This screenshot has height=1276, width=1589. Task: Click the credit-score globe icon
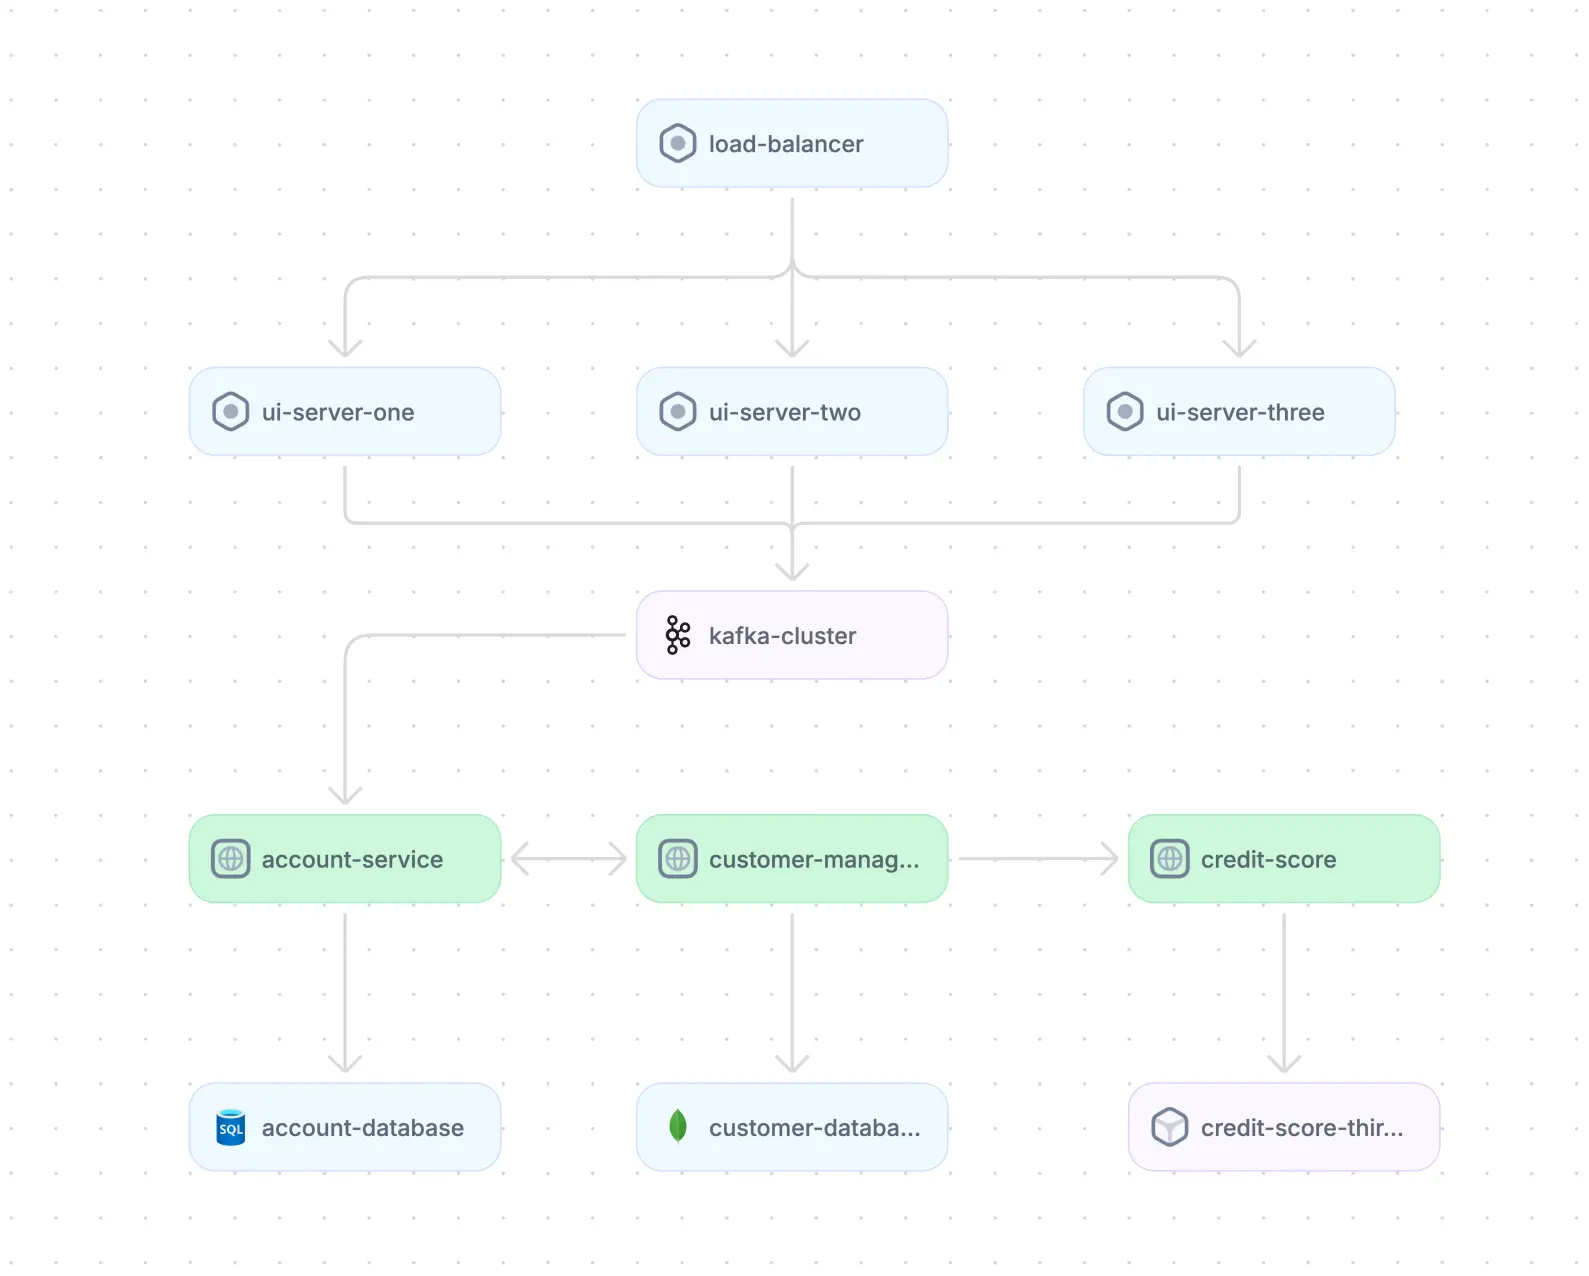click(1169, 859)
